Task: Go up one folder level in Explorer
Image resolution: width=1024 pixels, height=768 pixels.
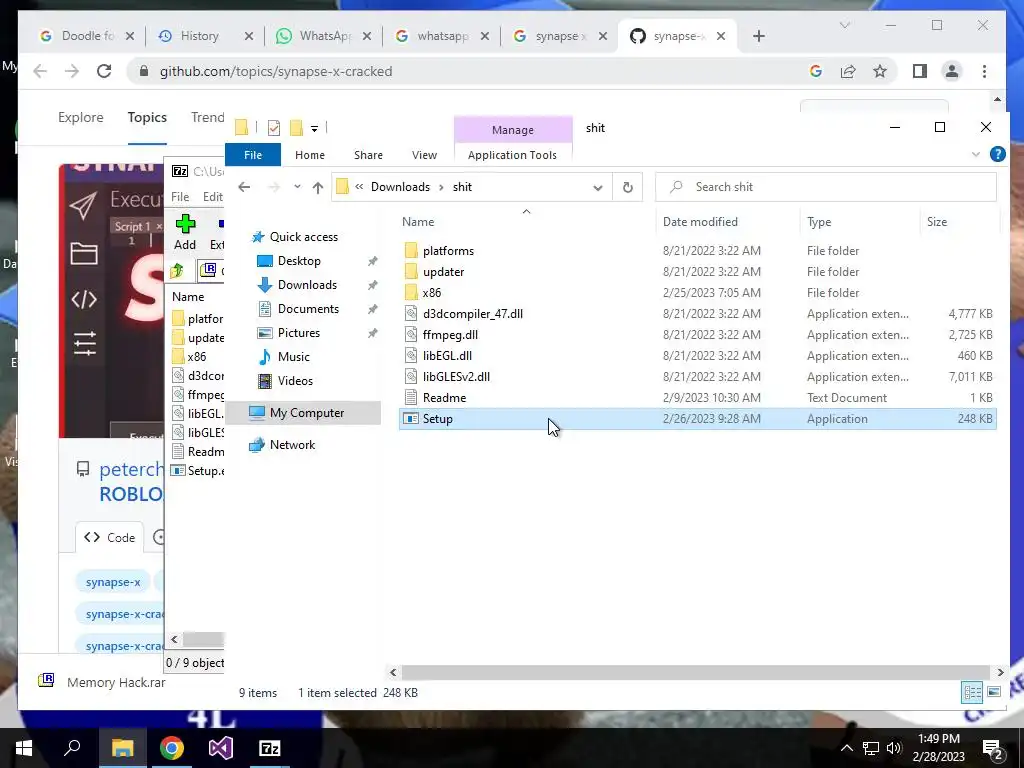Action: click(x=318, y=187)
